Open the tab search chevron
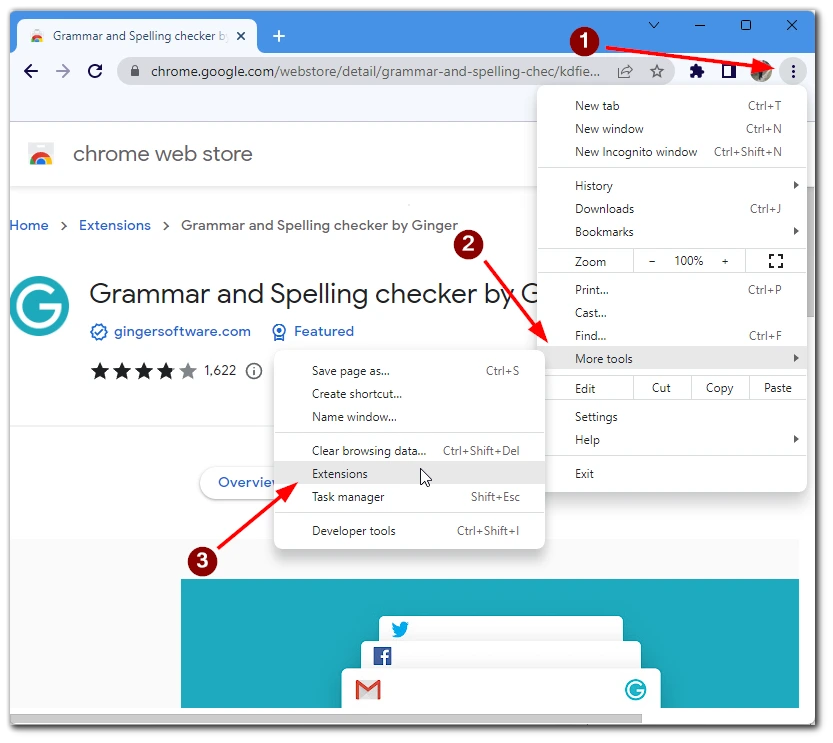 tap(654, 25)
